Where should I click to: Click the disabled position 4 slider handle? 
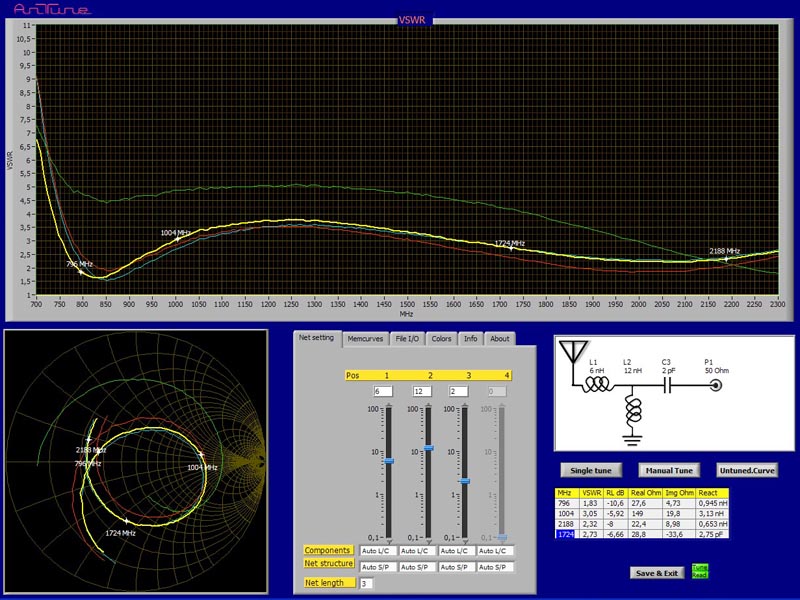pos(502,537)
